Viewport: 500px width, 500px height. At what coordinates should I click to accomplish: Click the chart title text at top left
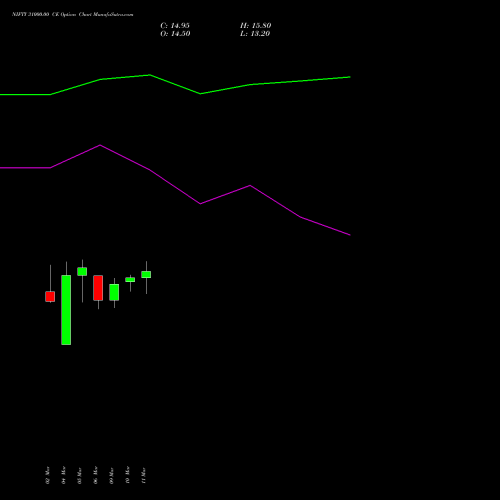coord(73,15)
